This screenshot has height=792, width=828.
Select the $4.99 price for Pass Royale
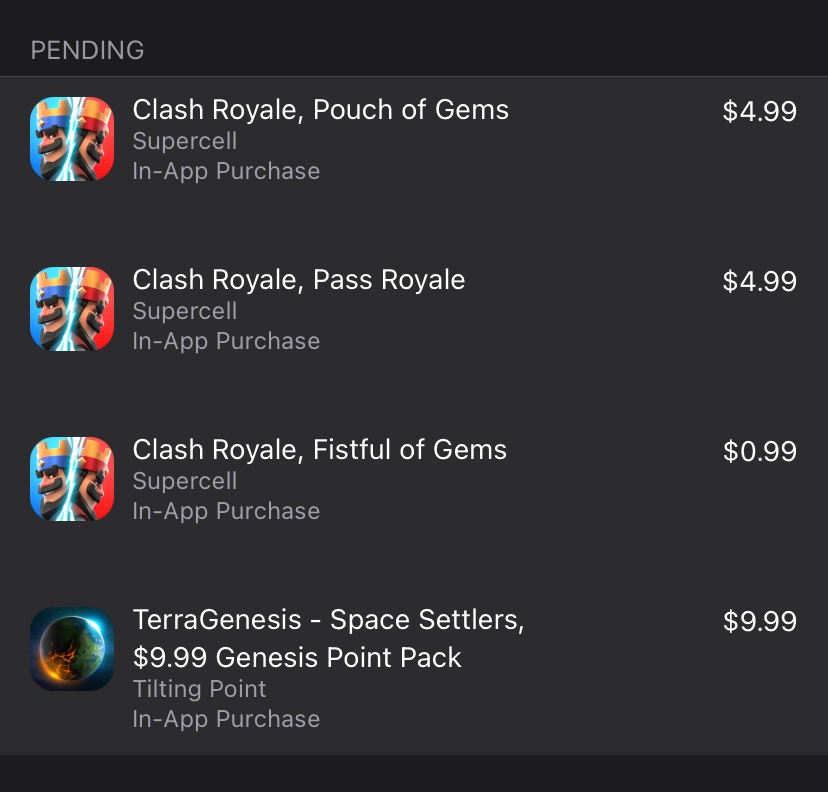pyautogui.click(x=759, y=281)
